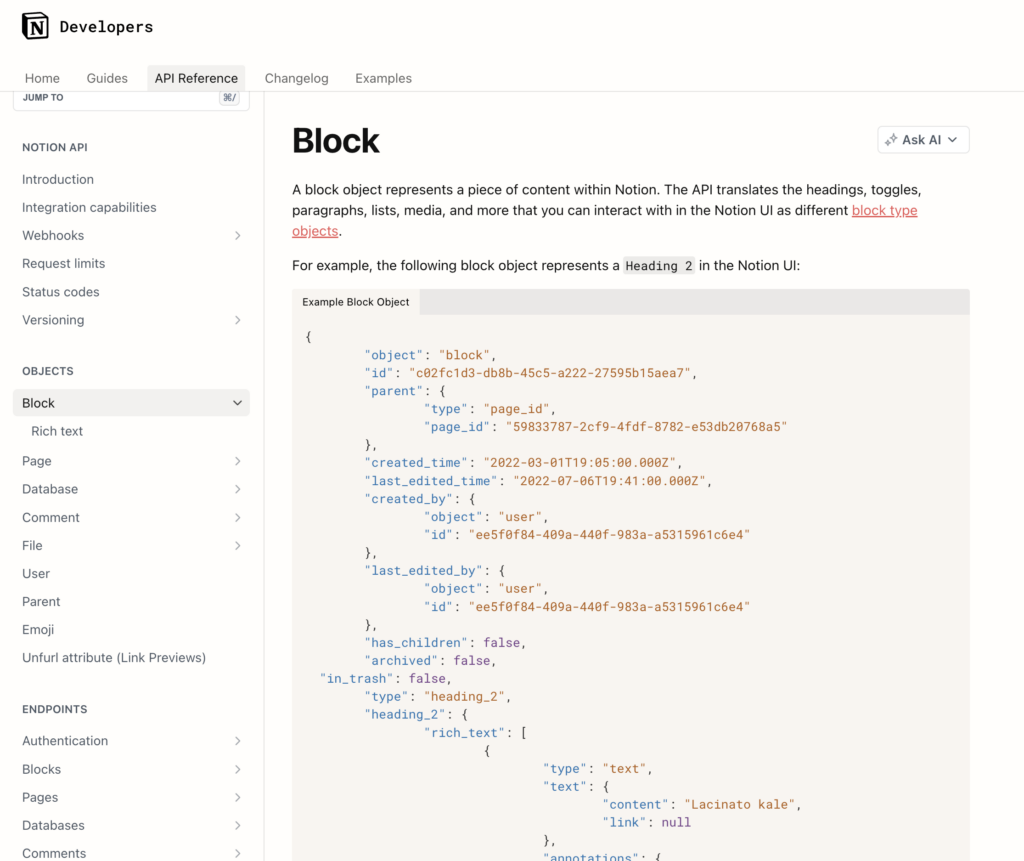Screen dimensions: 1024x861
Task: Switch to the Changelog tab
Action: (296, 78)
